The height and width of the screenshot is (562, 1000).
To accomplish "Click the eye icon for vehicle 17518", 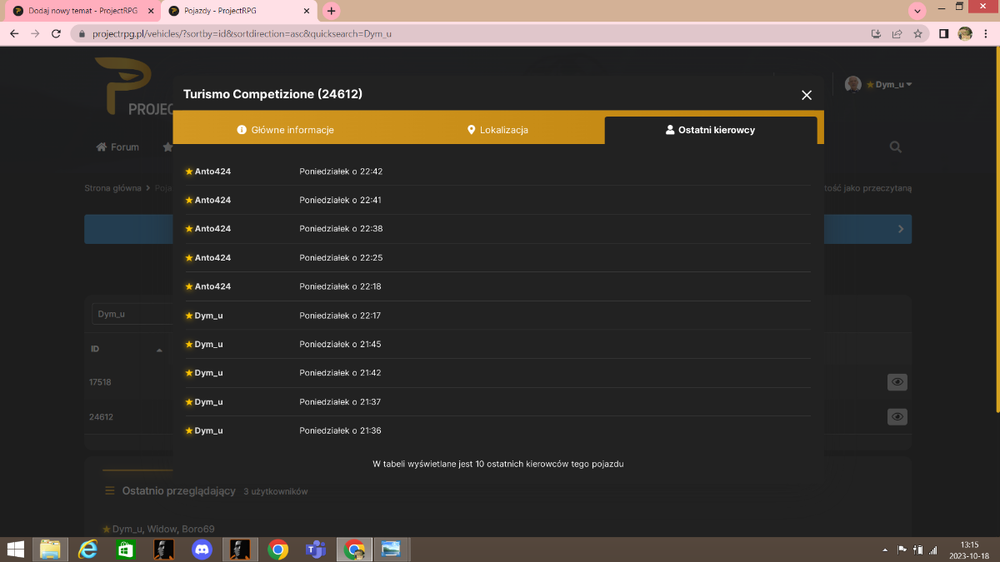I will coord(897,382).
